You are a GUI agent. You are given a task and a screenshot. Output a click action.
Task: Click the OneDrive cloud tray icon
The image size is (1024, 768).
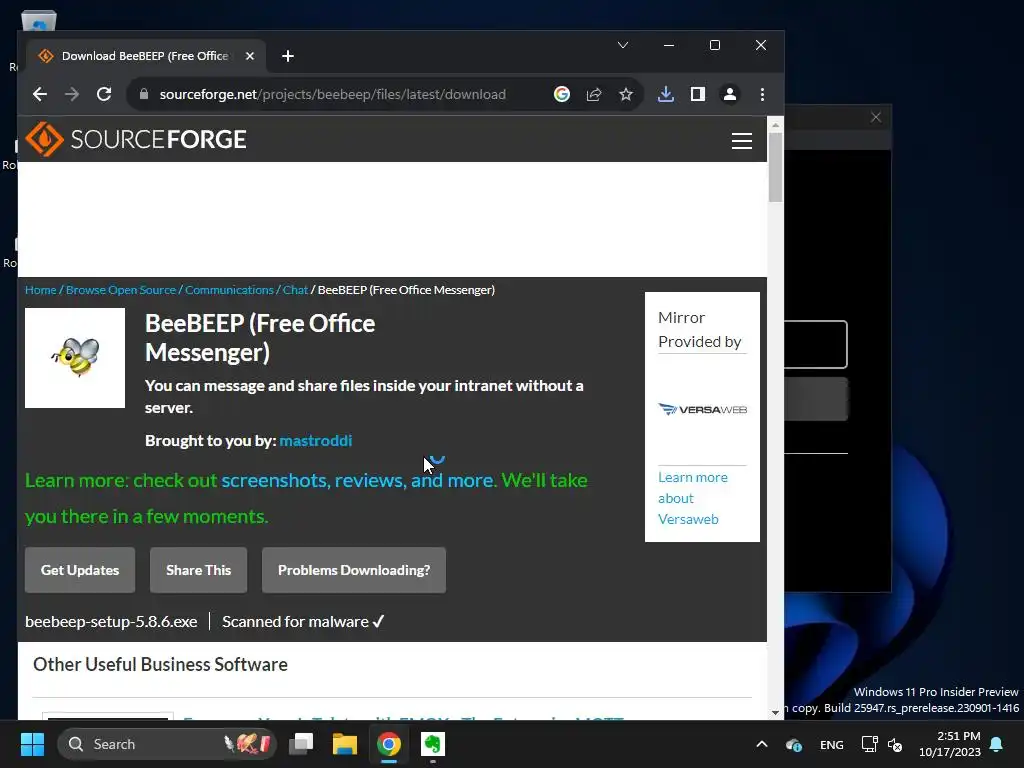coord(793,744)
